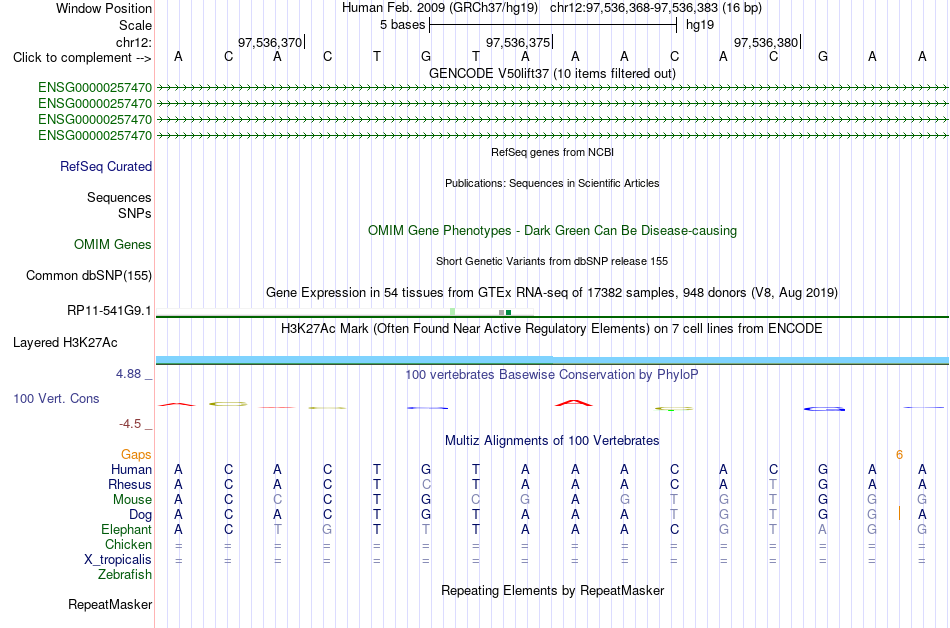The height and width of the screenshot is (628, 950).
Task: Click the tall red conservation peak mid-track
Action: pyautogui.click(x=574, y=403)
